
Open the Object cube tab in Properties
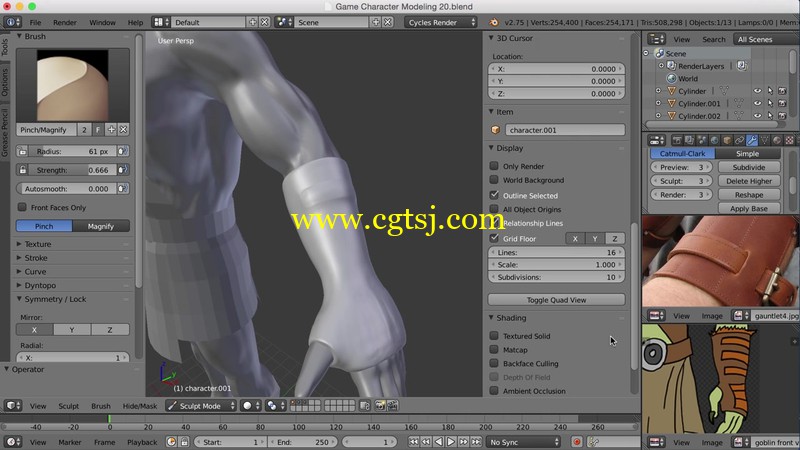click(727, 140)
